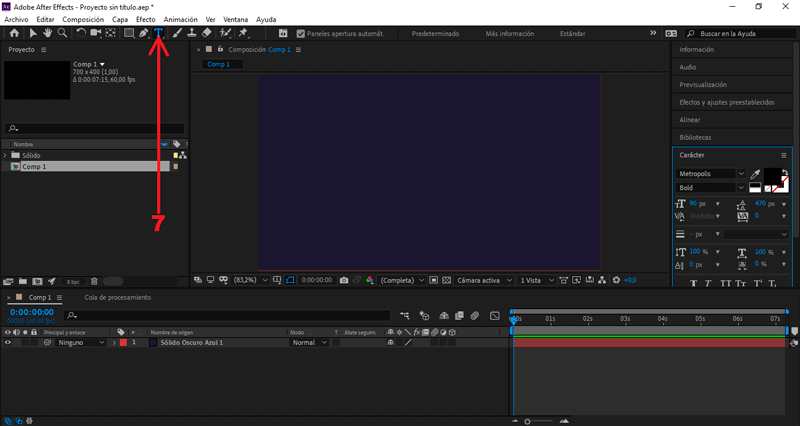Viewport: 800px width, 426px height.
Task: Select the Eraser tool
Action: point(206,33)
